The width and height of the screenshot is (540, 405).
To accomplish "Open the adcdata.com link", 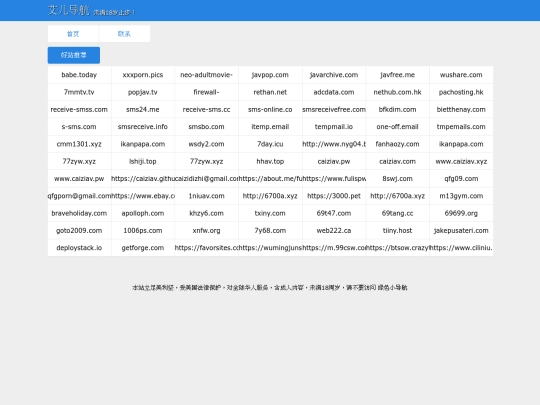I will [334, 92].
